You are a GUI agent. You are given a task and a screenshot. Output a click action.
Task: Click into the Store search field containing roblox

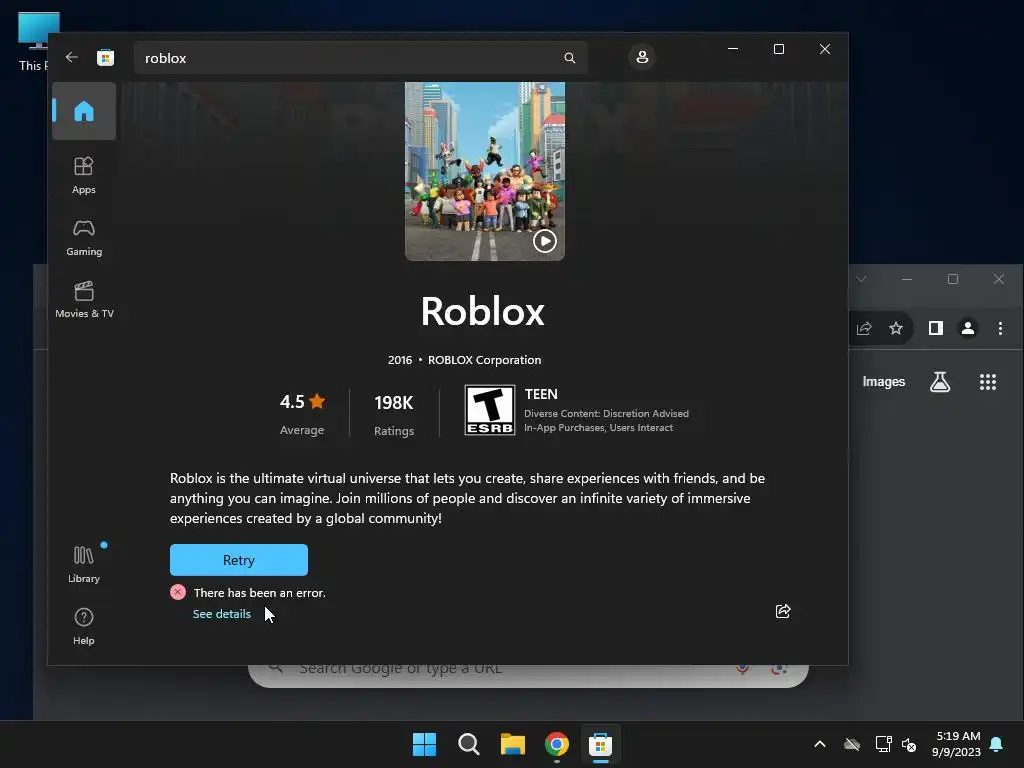(360, 57)
